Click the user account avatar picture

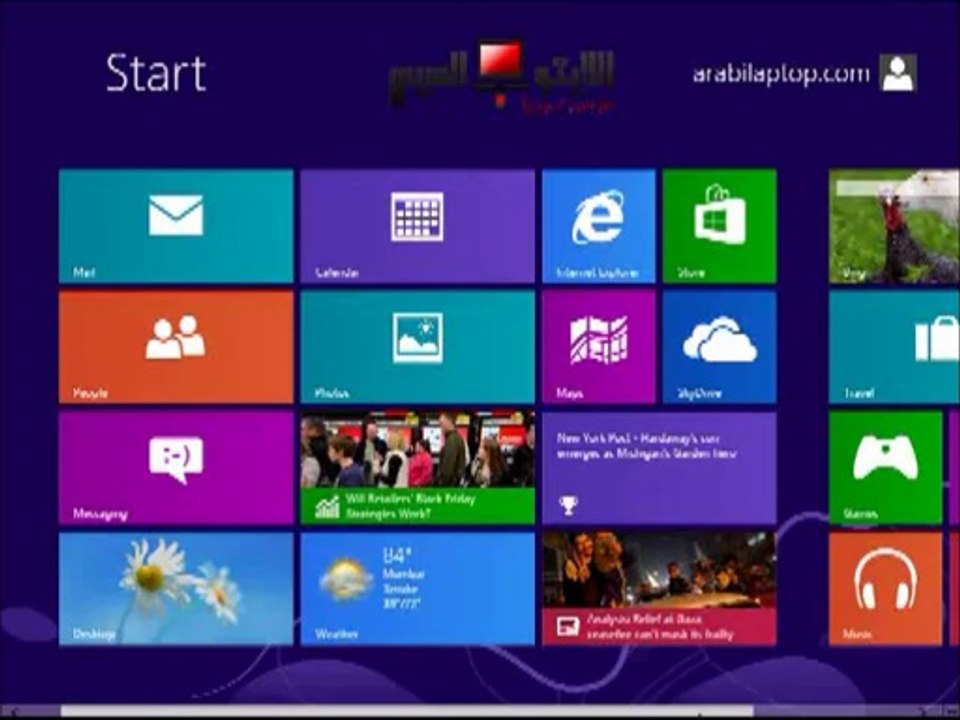898,73
